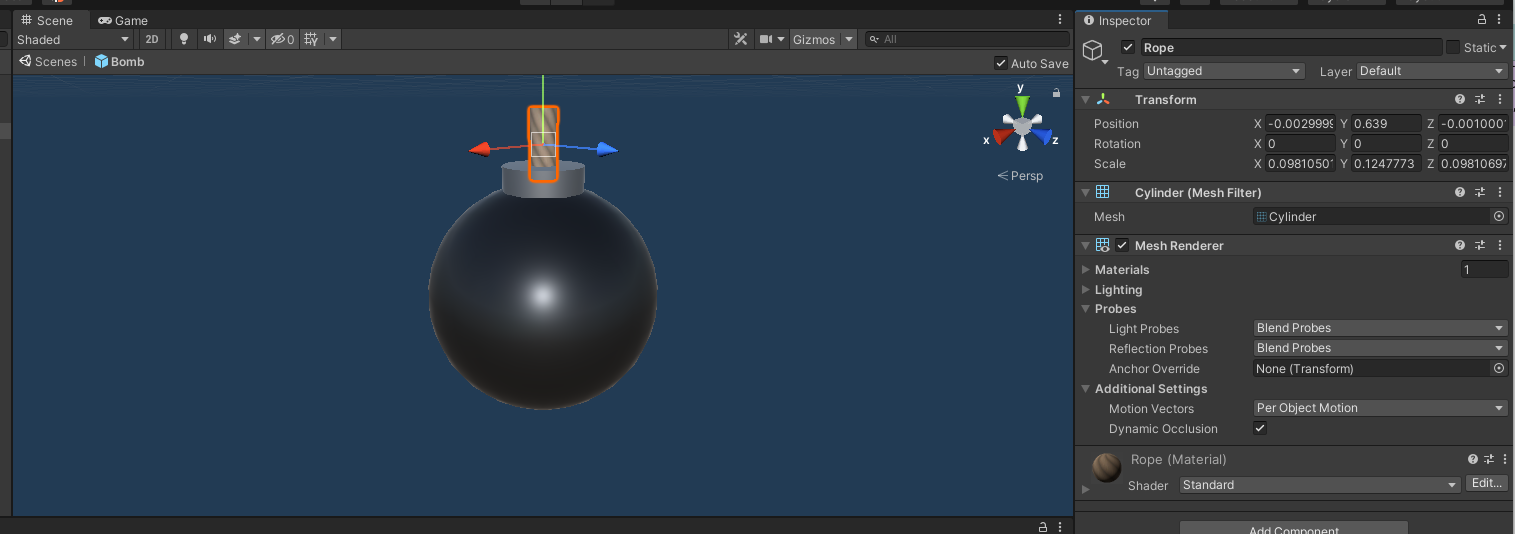Uncheck the Rope active checkbox
The image size is (1515, 534).
(x=1128, y=47)
